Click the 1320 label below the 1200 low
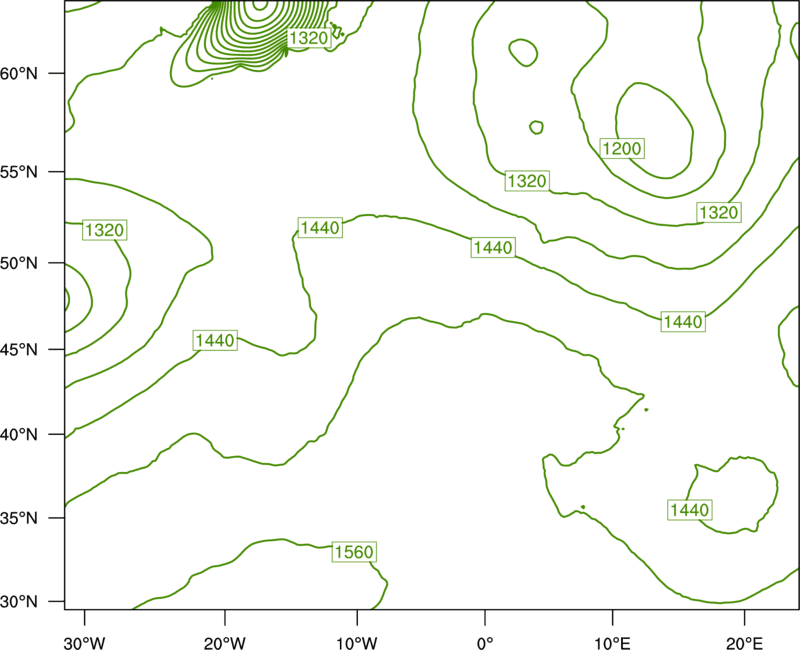 527,181
